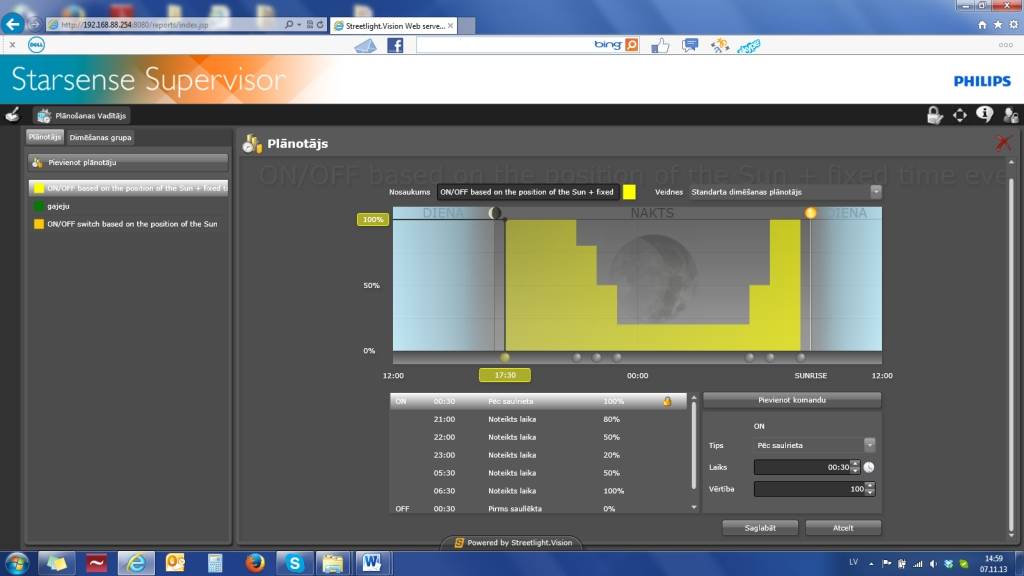Open Firefox from the taskbar
This screenshot has height=576, width=1024.
pos(255,562)
